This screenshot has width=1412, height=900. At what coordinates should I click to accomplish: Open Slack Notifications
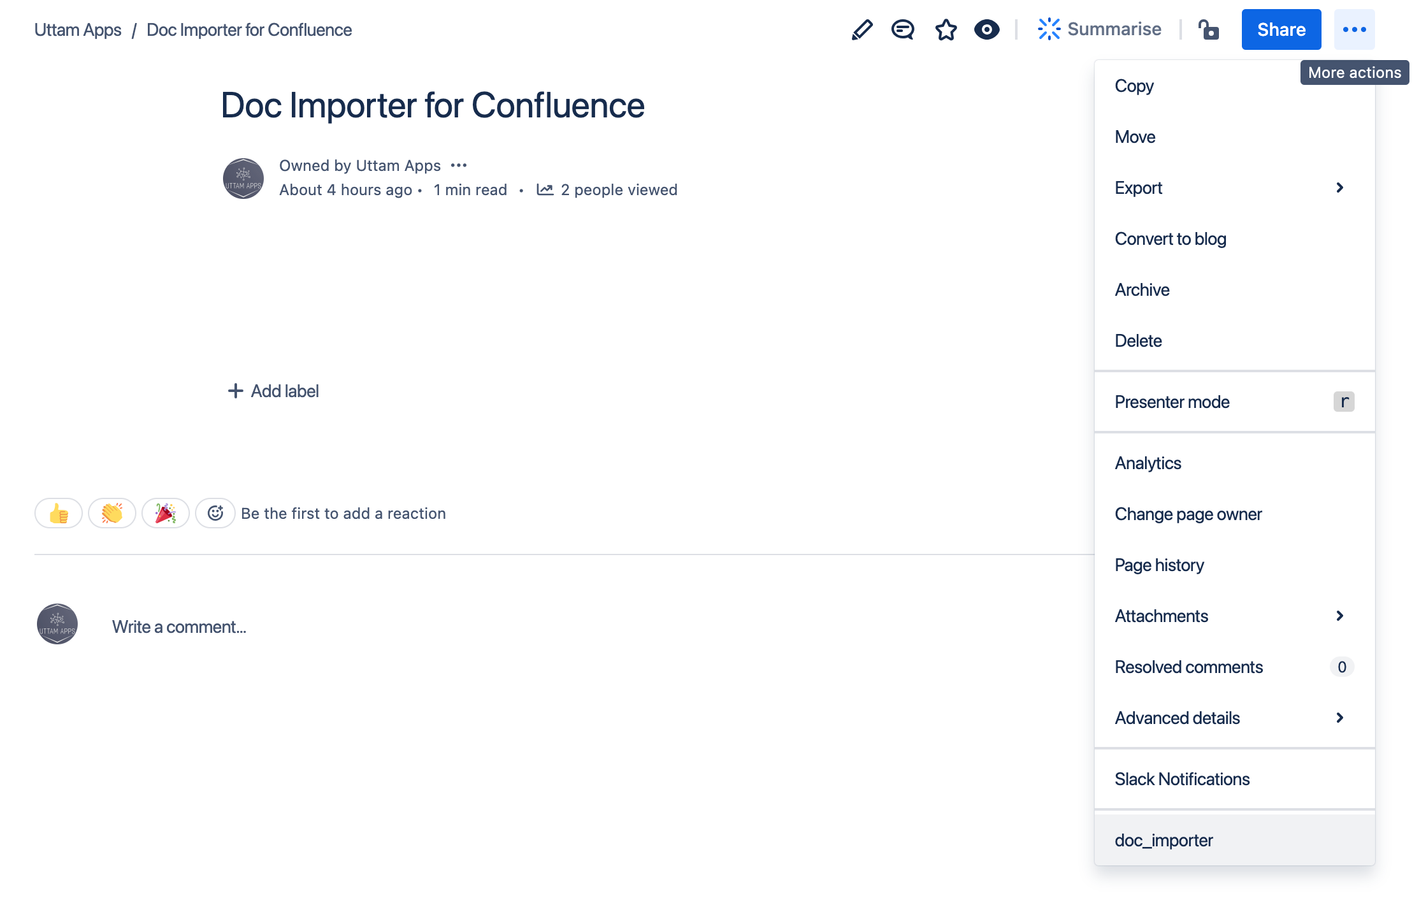1234,779
